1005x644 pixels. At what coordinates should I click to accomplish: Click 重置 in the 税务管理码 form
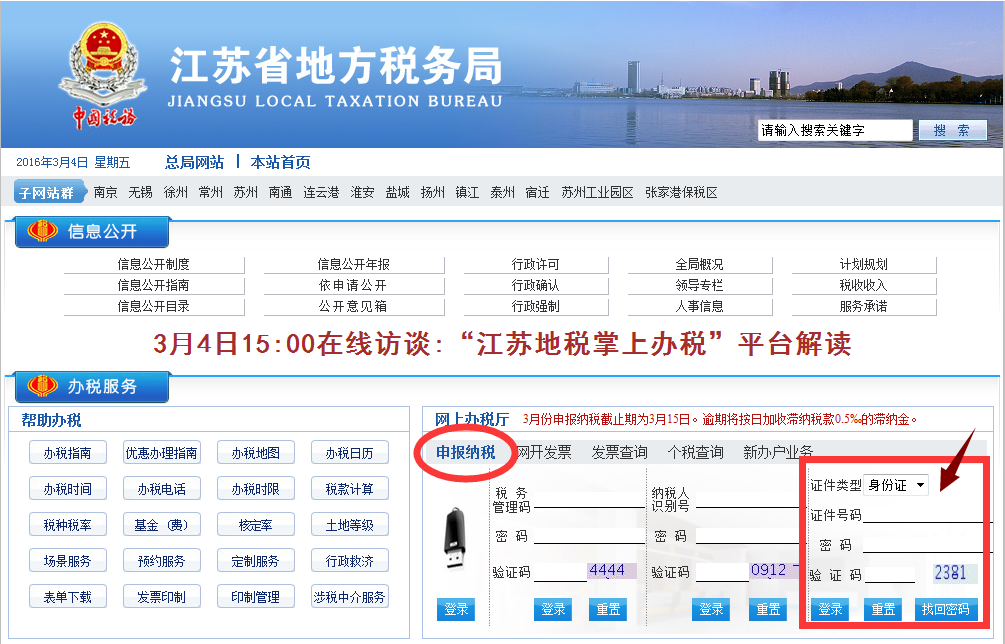pyautogui.click(x=608, y=609)
